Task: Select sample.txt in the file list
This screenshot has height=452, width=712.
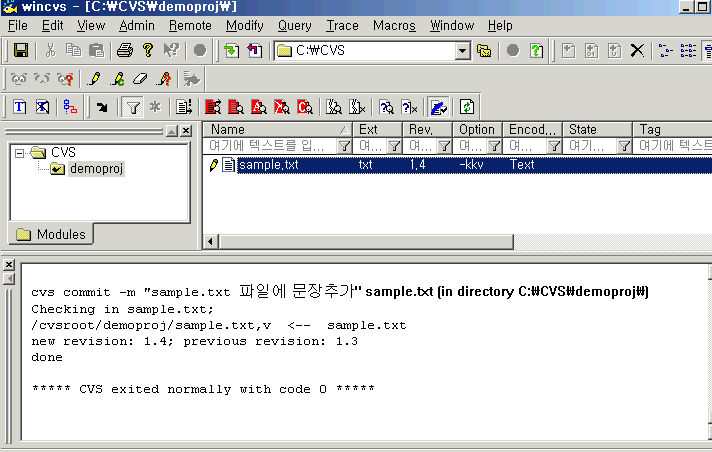Action: [268, 165]
